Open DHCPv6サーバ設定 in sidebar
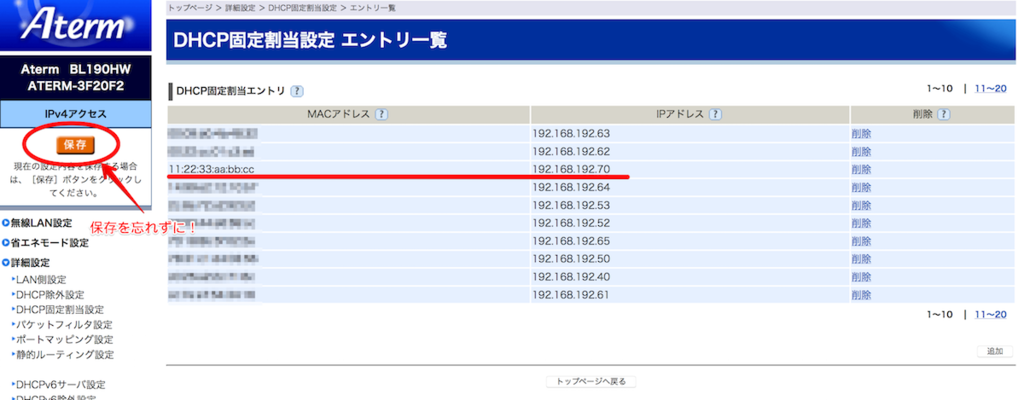Image resolution: width=1024 pixels, height=400 pixels. click(61, 385)
